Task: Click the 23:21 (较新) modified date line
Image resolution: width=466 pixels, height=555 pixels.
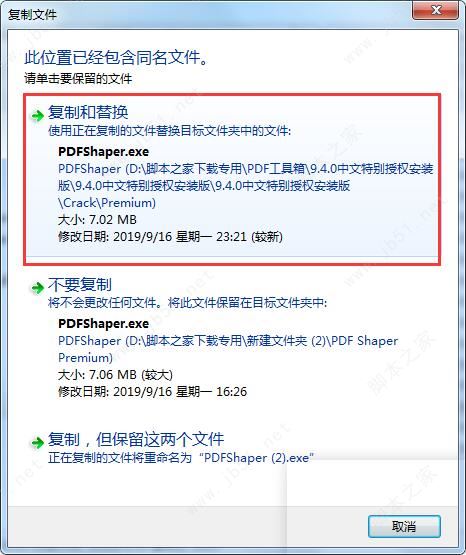Action: (170, 236)
